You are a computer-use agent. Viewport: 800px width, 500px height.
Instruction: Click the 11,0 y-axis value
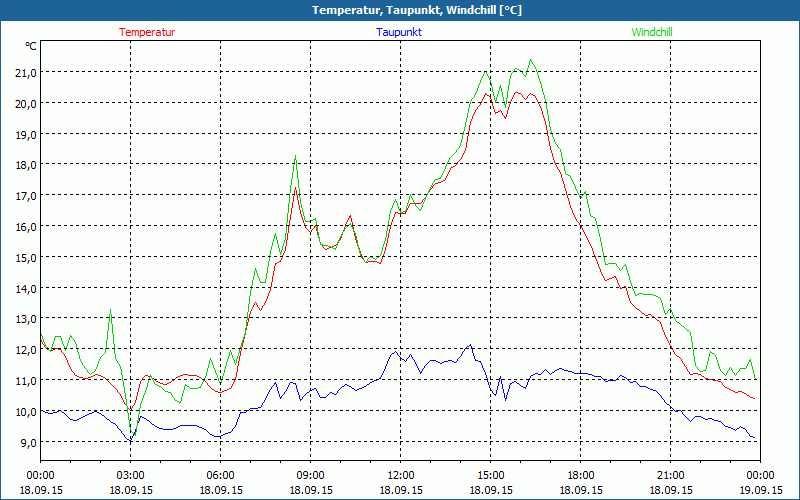(26, 381)
